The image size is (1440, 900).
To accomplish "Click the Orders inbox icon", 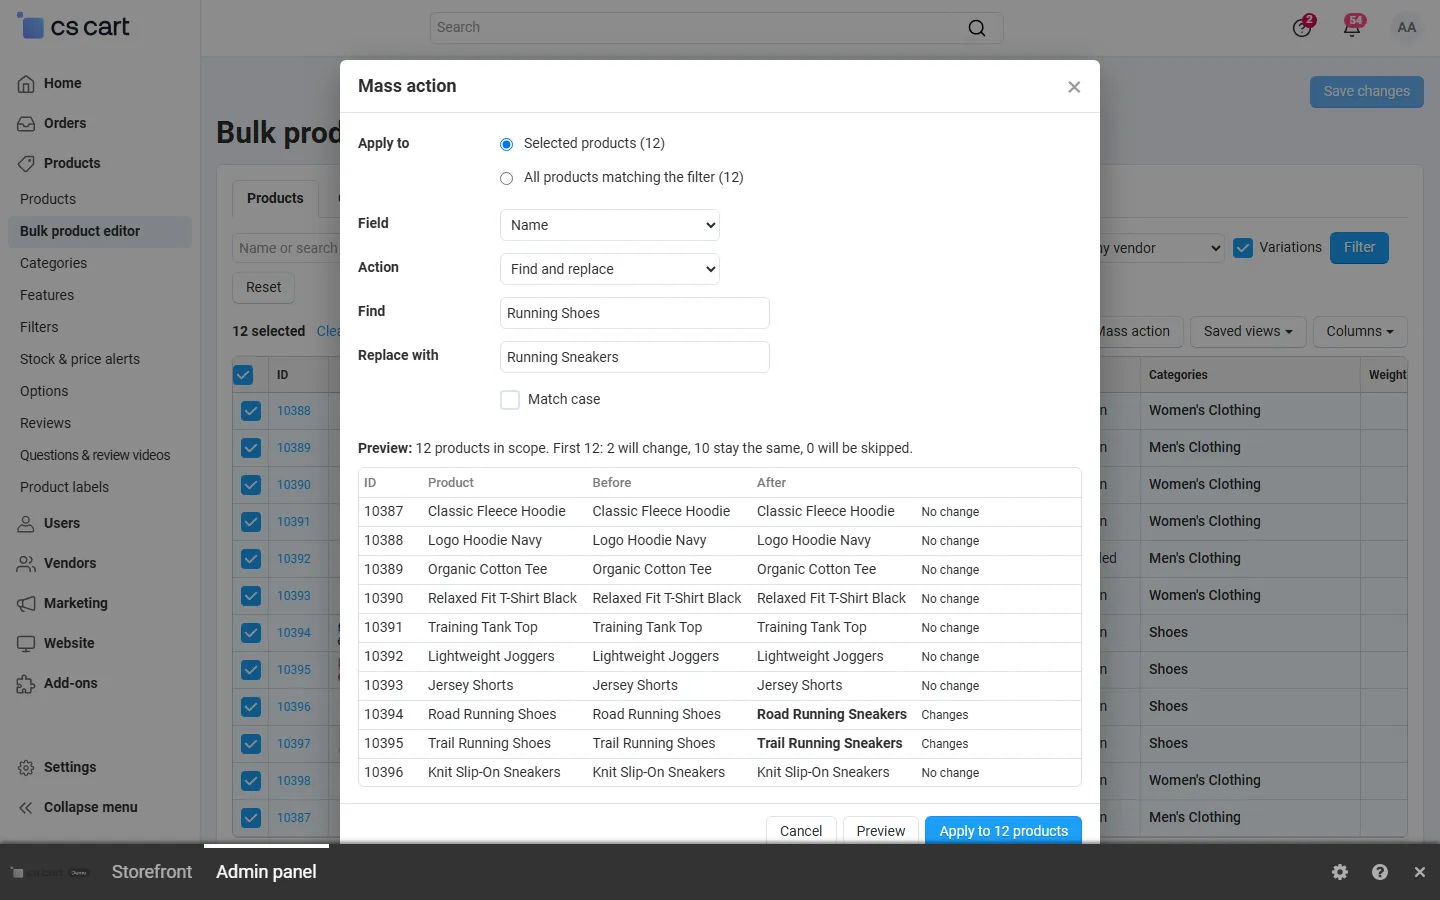I will [26, 124].
